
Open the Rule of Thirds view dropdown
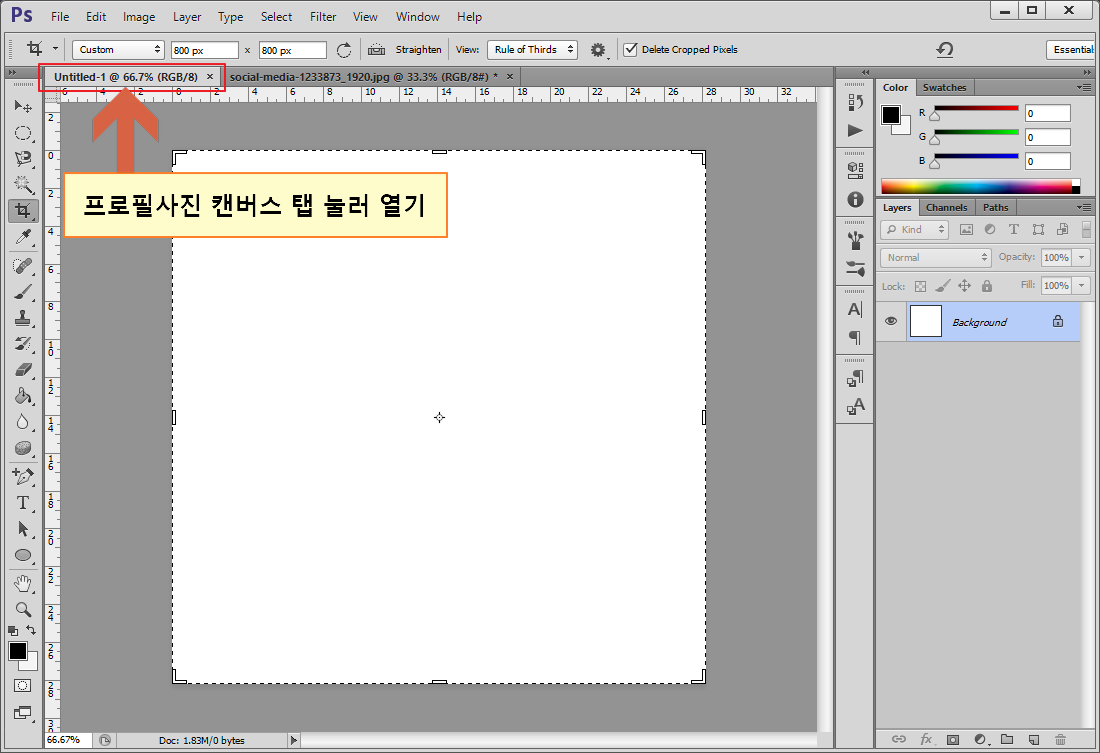point(532,50)
